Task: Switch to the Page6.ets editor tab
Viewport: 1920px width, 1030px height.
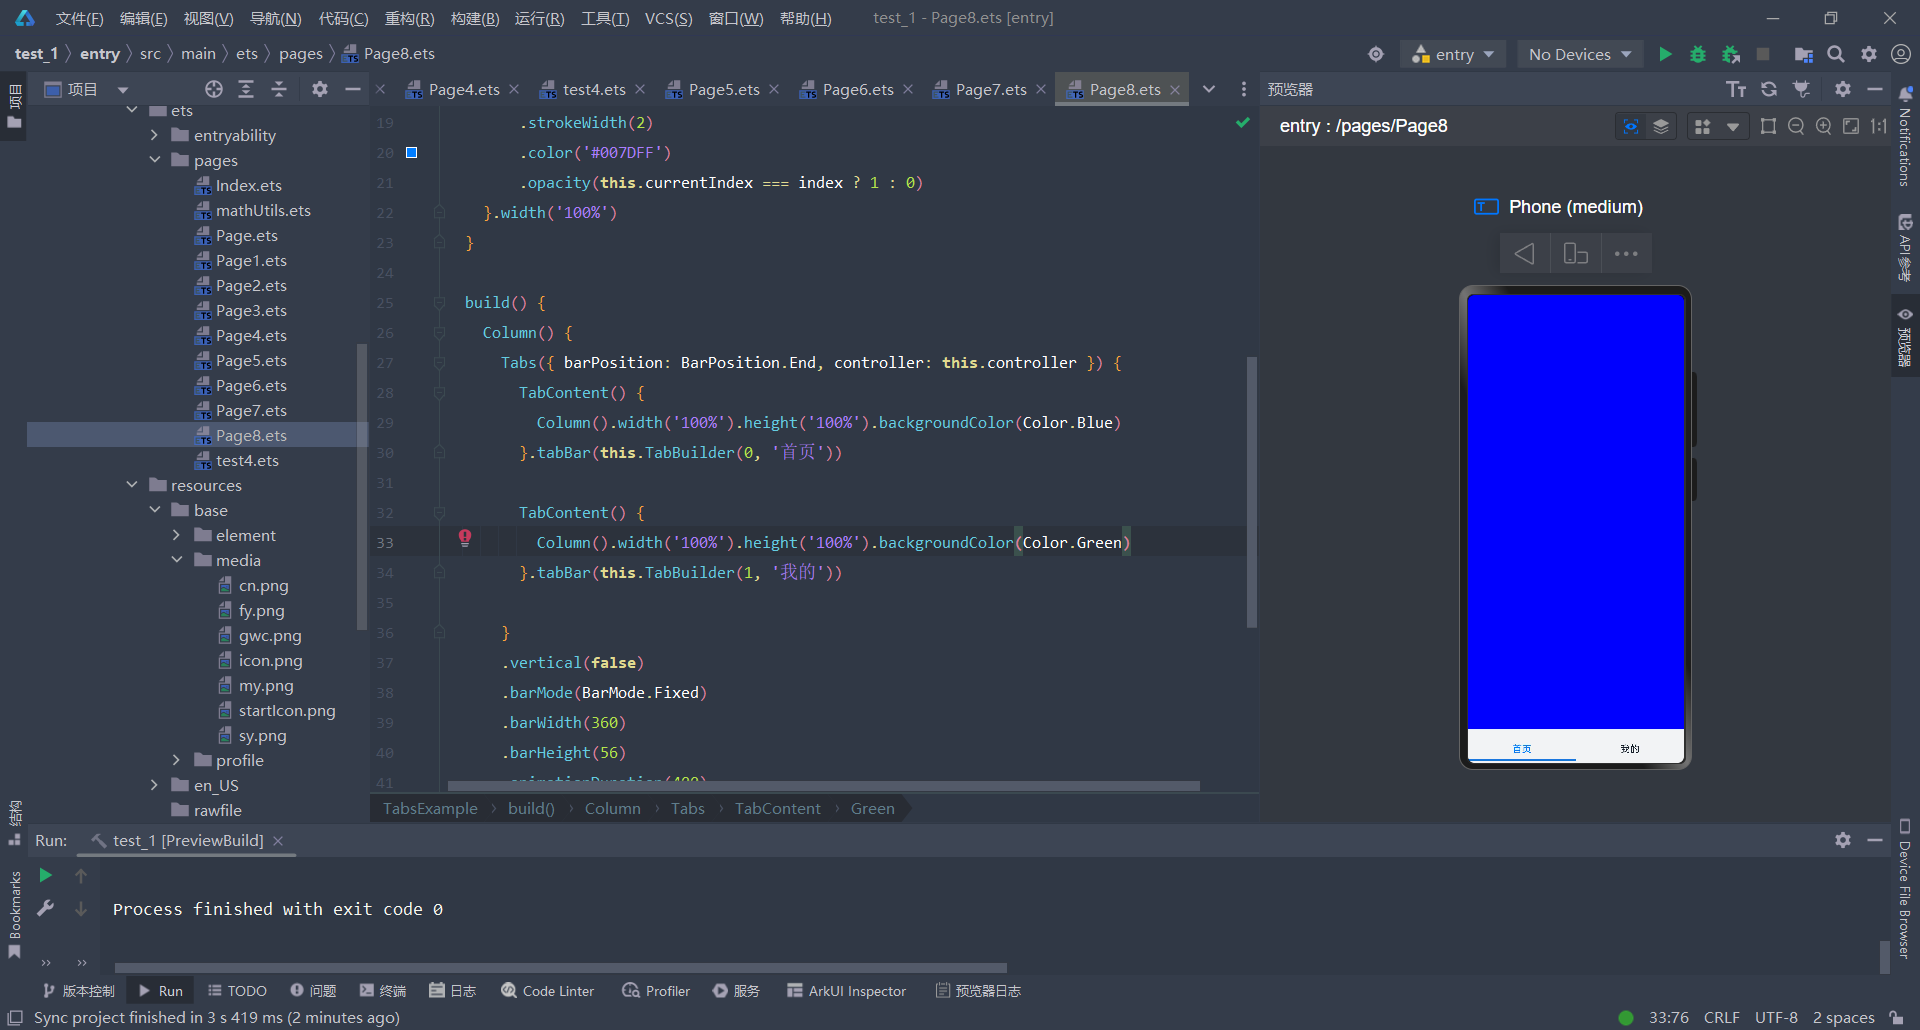Action: pyautogui.click(x=857, y=89)
